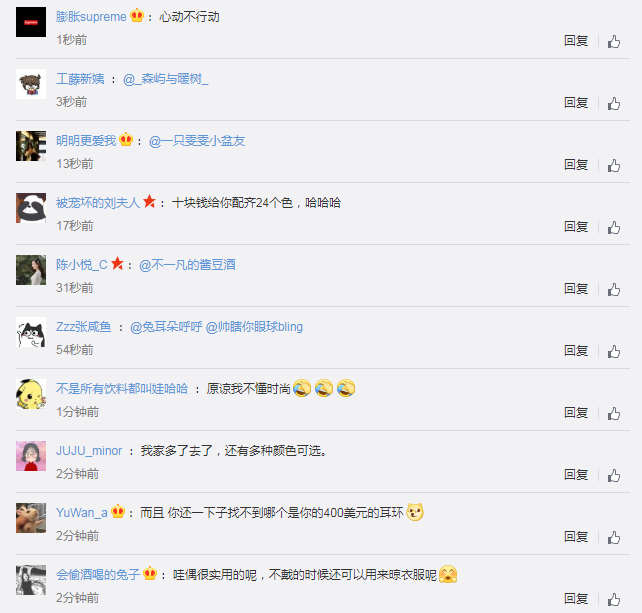Open the Pikachu avatar of 不是所有饮料都叫娃哈哈
This screenshot has height=613, width=642.
pyautogui.click(x=31, y=394)
